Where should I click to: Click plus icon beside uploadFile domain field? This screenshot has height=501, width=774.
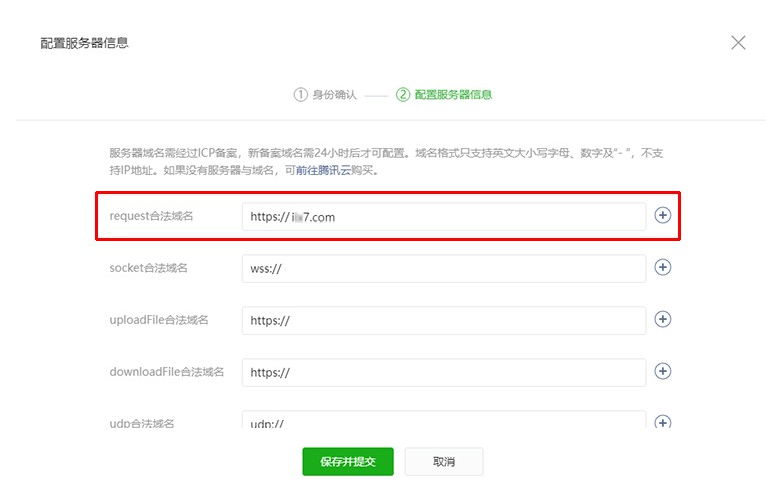(662, 319)
